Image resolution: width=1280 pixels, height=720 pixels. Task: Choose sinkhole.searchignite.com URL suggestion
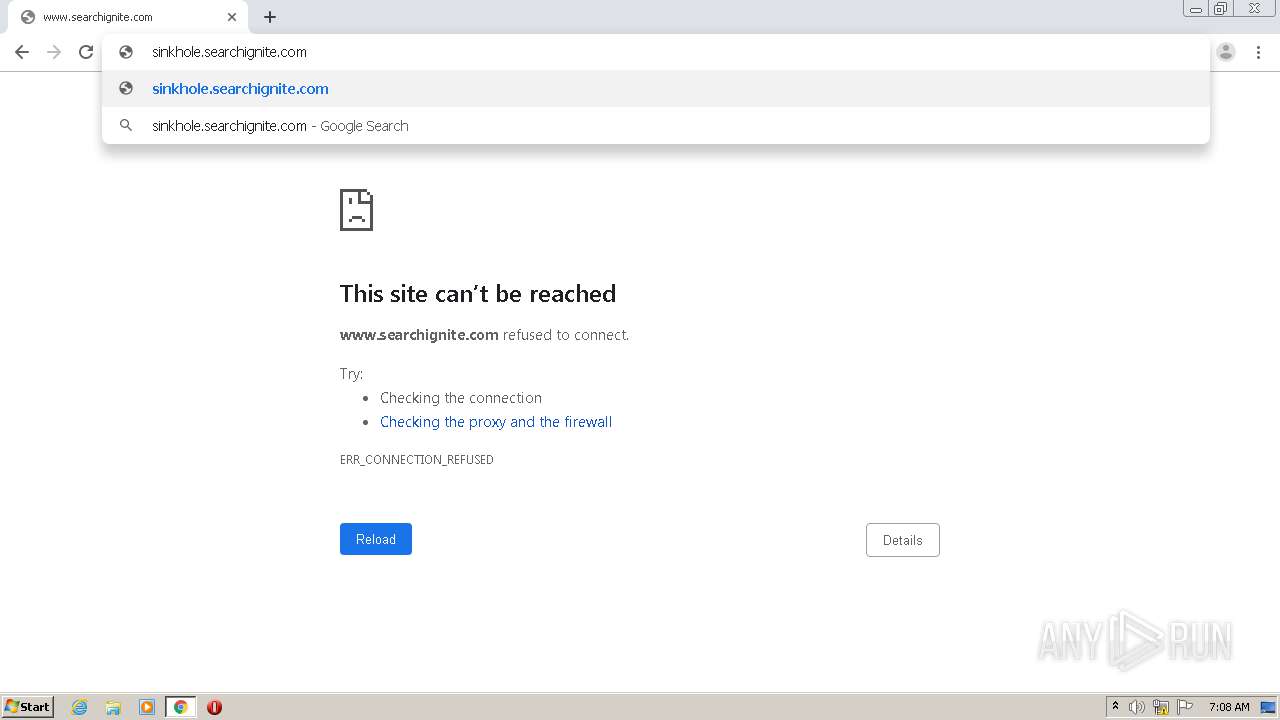(655, 88)
